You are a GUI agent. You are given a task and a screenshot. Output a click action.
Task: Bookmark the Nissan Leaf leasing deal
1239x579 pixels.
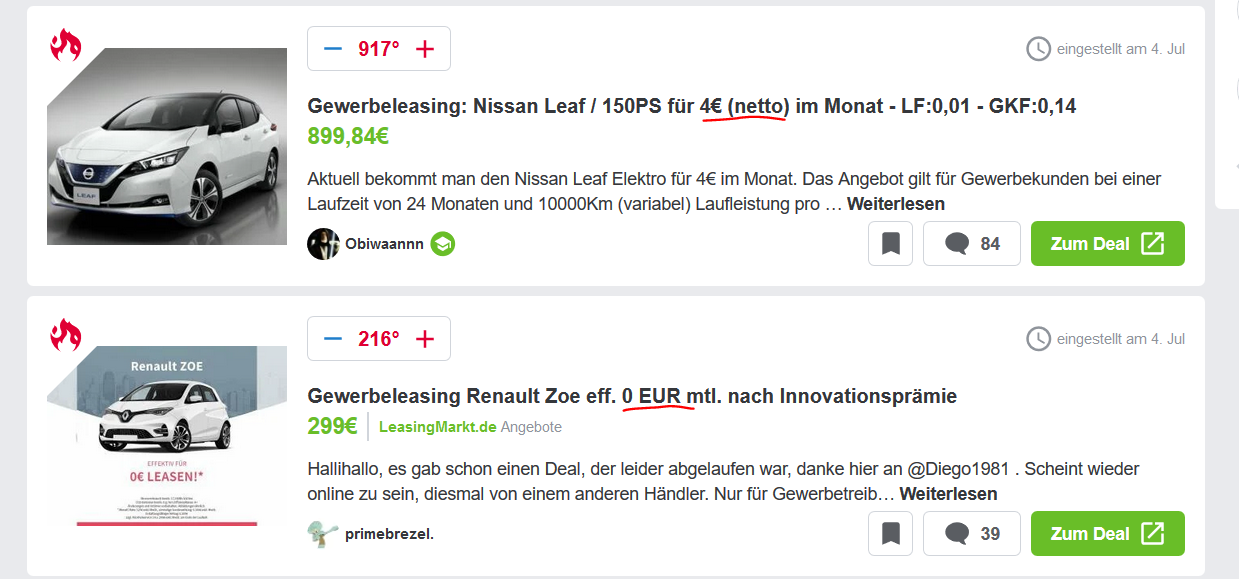(890, 244)
